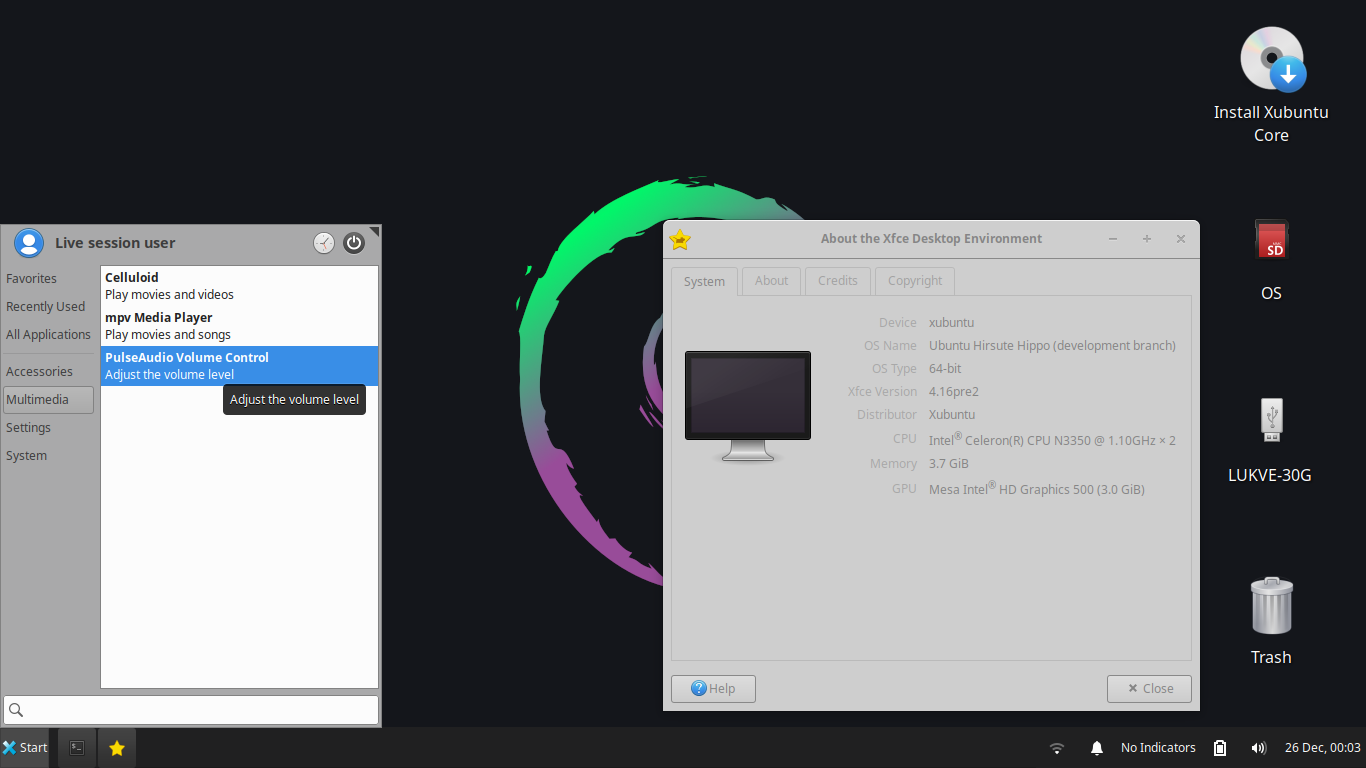
Task: Click the Start menu button
Action: click(25, 747)
